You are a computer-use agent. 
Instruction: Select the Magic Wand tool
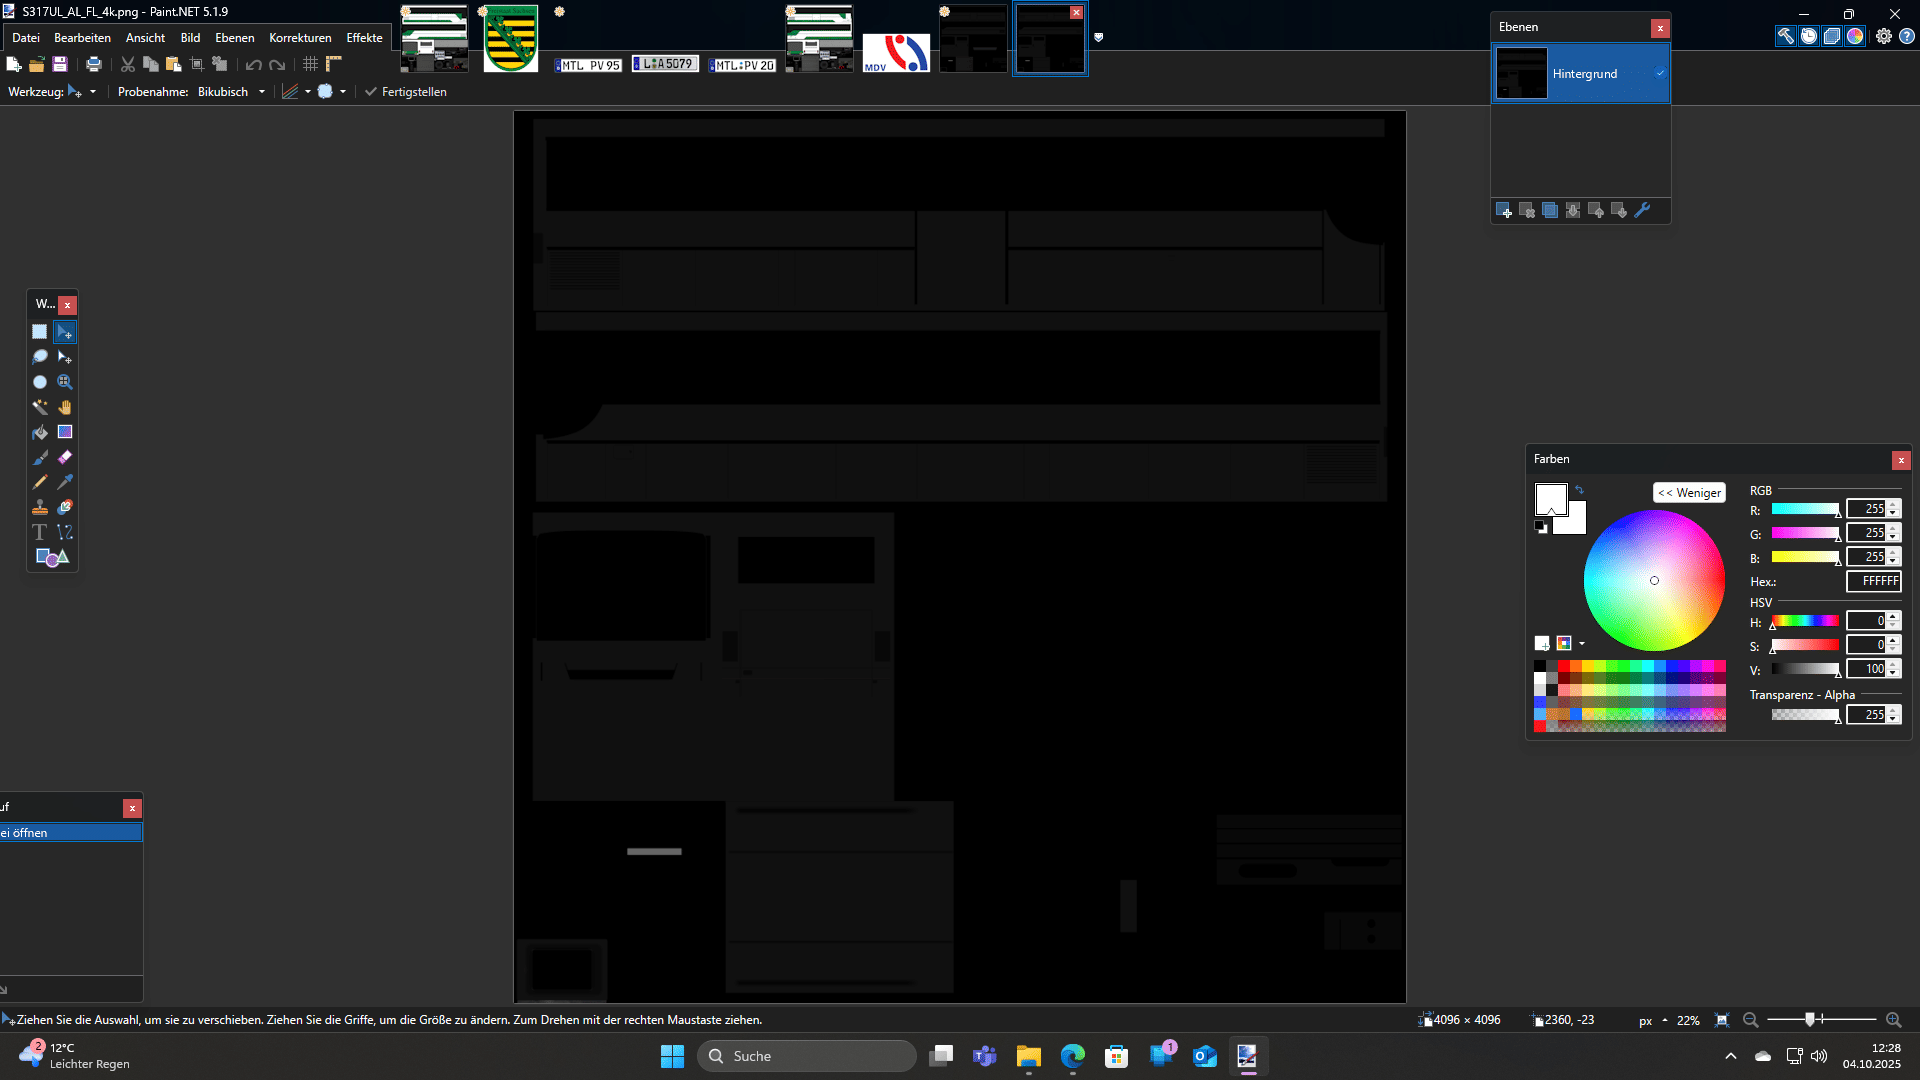click(40, 407)
